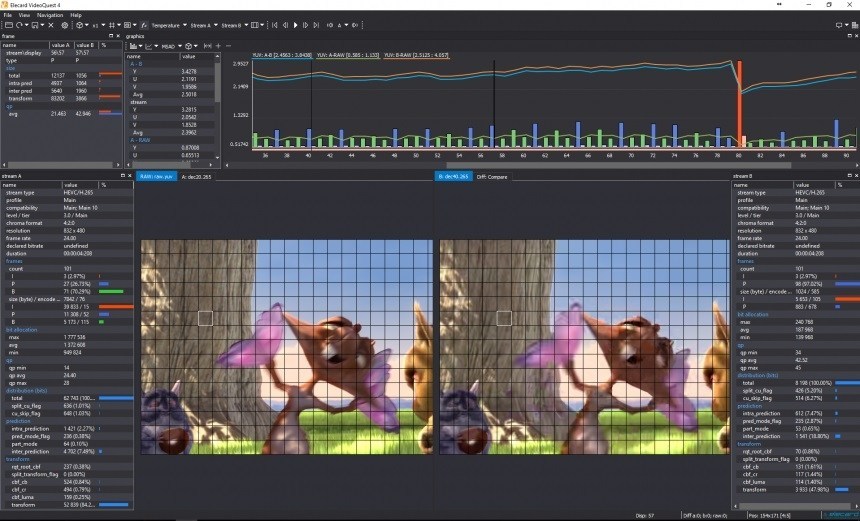860x521 pixels.
Task: Select the highlighted block in stream A image
Action: coord(205,318)
